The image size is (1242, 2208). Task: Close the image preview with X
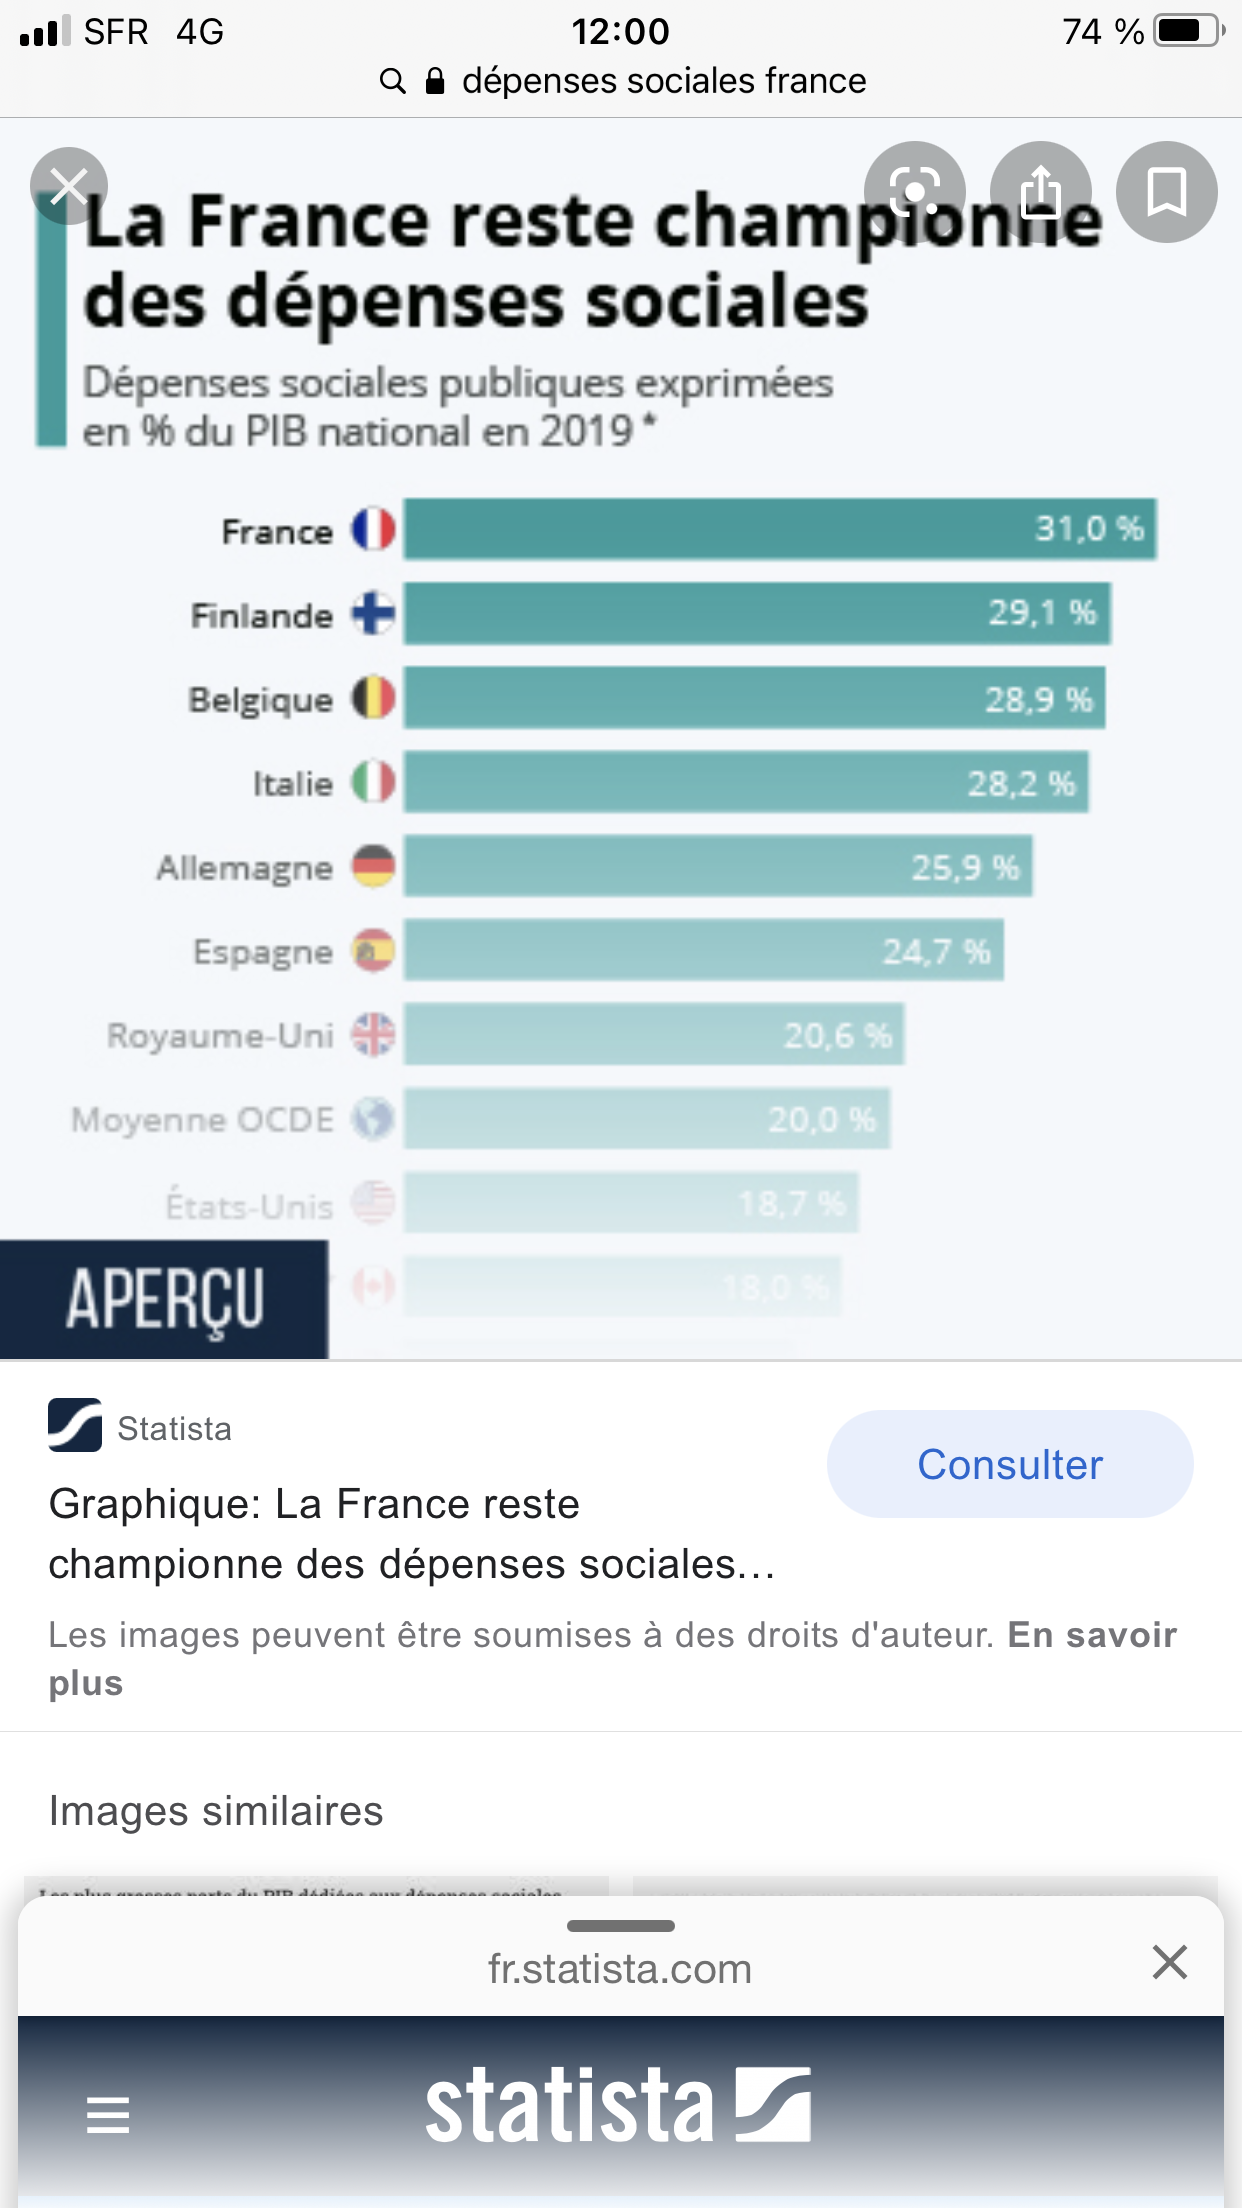(x=68, y=185)
